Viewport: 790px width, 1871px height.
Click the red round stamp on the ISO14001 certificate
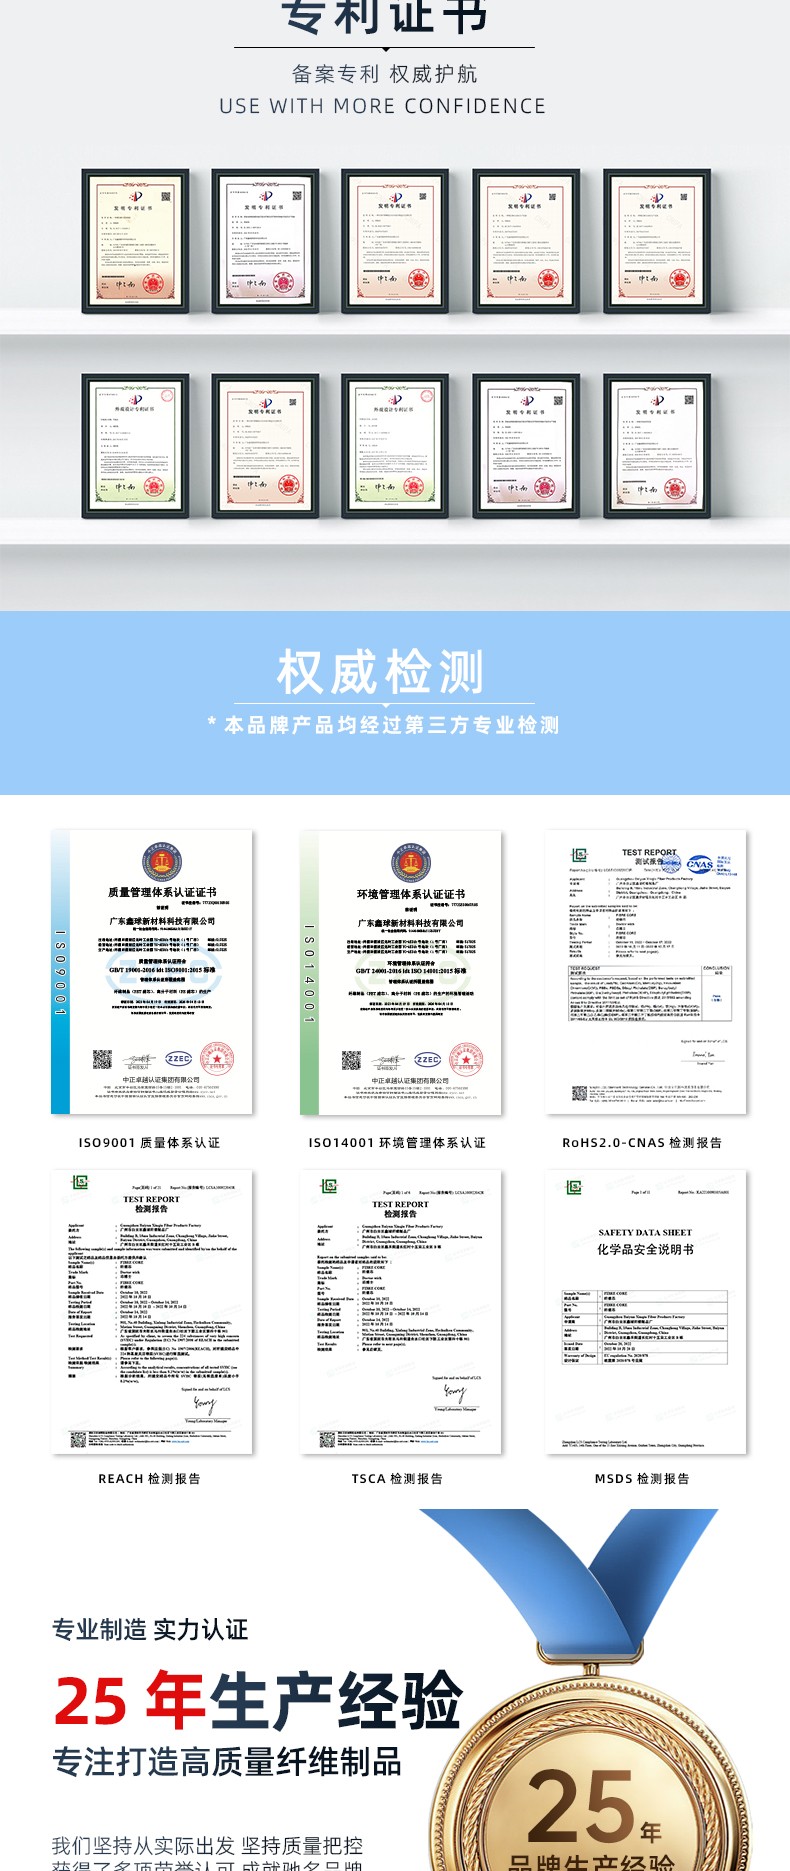click(x=466, y=1059)
